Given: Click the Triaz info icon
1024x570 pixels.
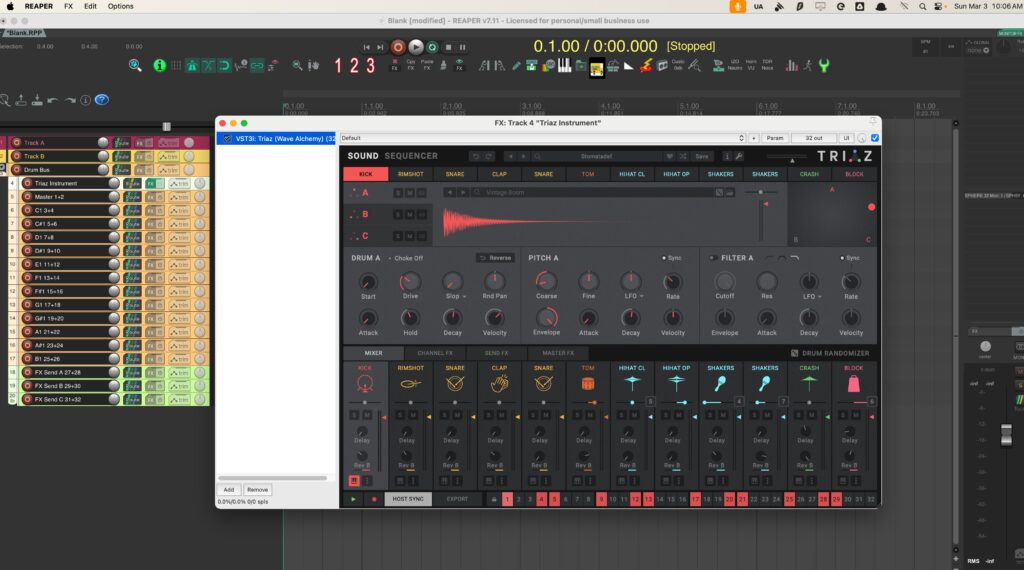Looking at the screenshot, I should (727, 157).
